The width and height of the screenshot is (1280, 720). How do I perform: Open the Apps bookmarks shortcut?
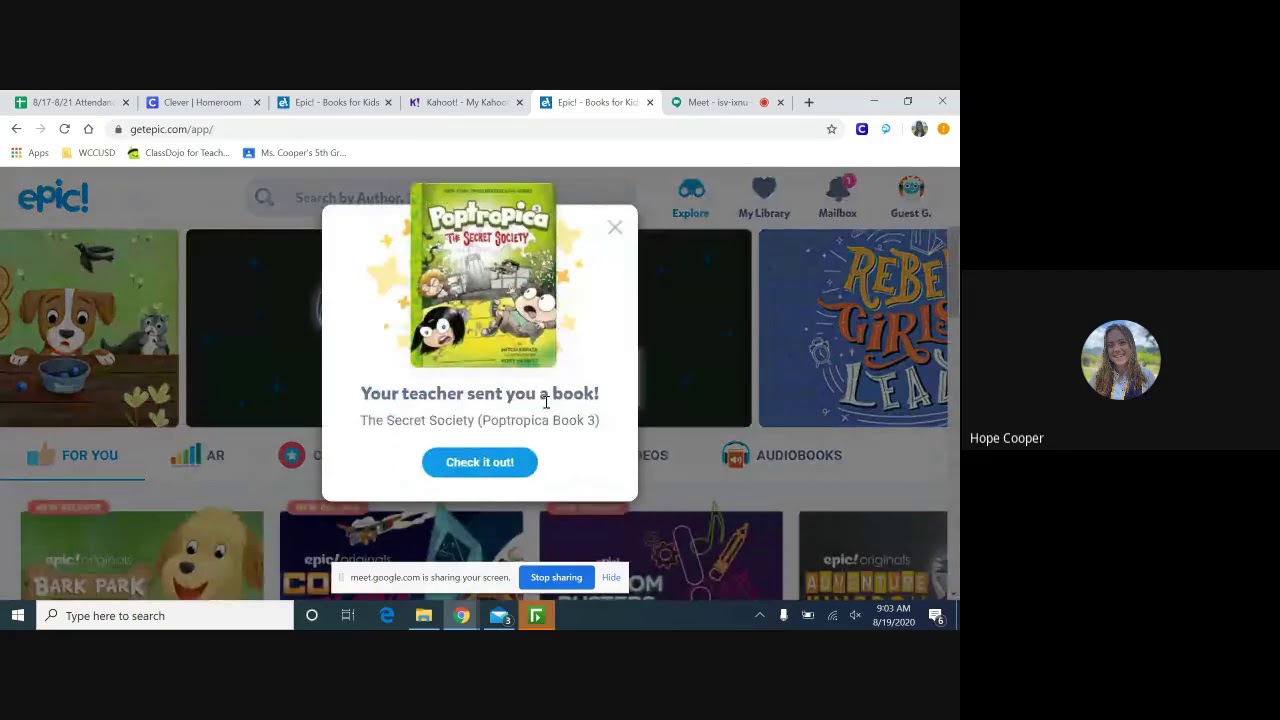click(29, 153)
